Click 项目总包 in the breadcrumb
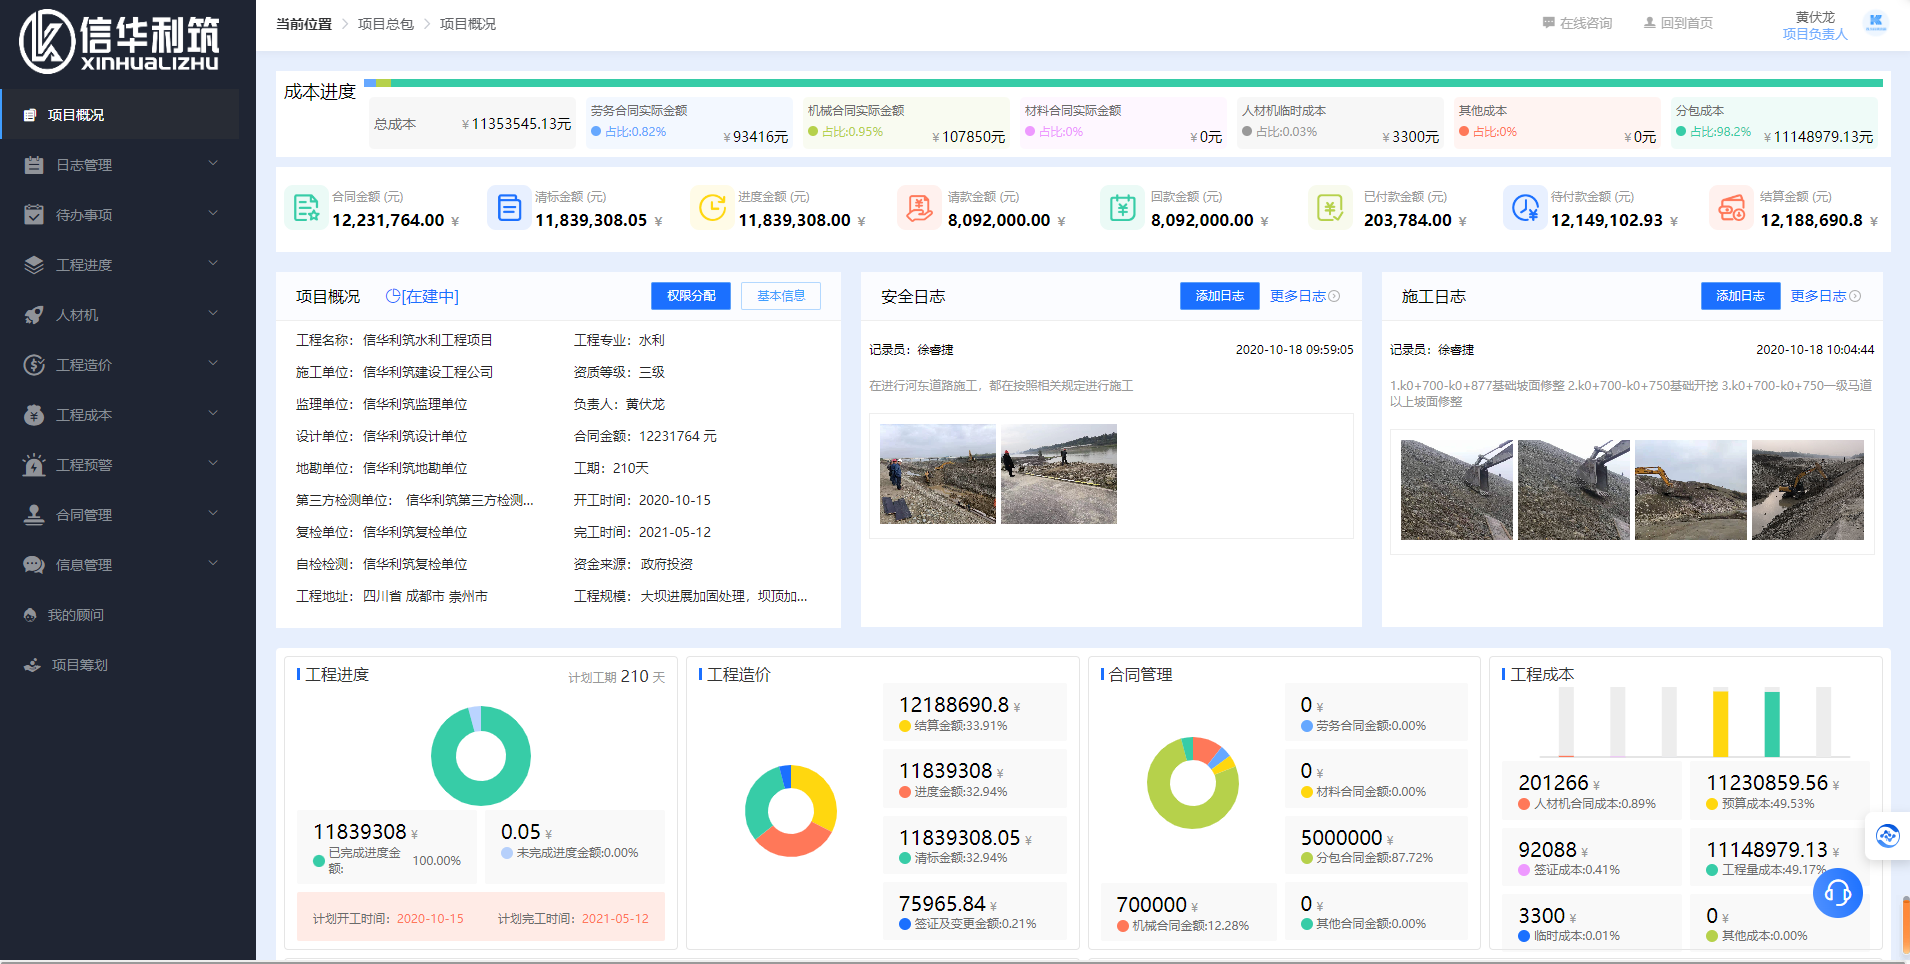Image resolution: width=1910 pixels, height=964 pixels. coord(386,24)
